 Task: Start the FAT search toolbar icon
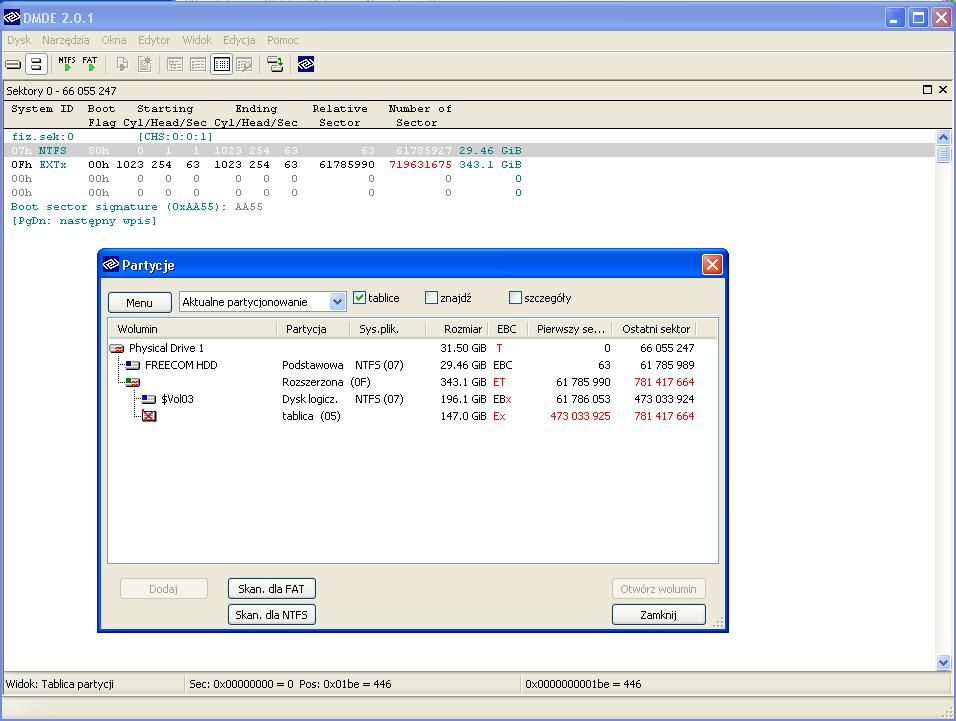(90, 64)
